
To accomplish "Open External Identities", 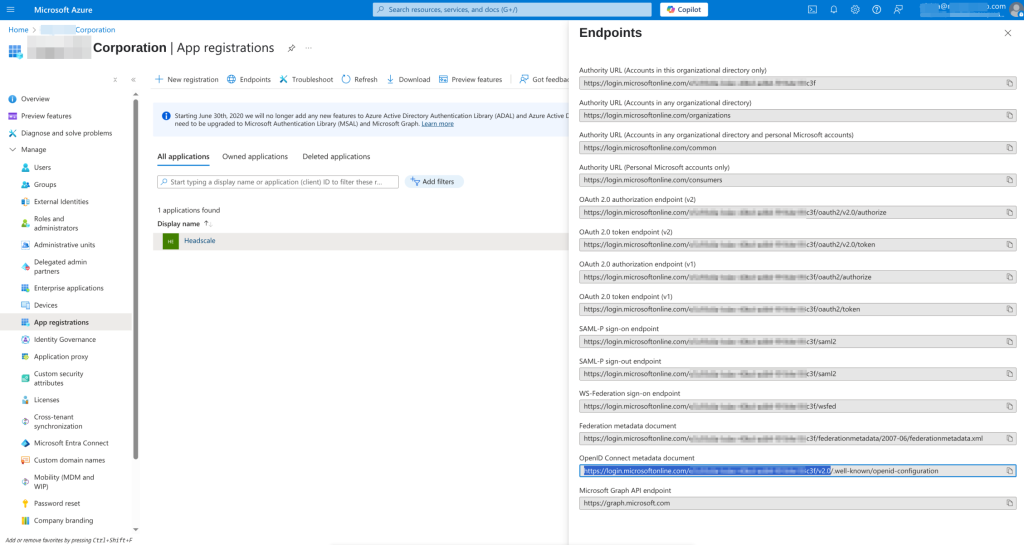I will tap(61, 202).
